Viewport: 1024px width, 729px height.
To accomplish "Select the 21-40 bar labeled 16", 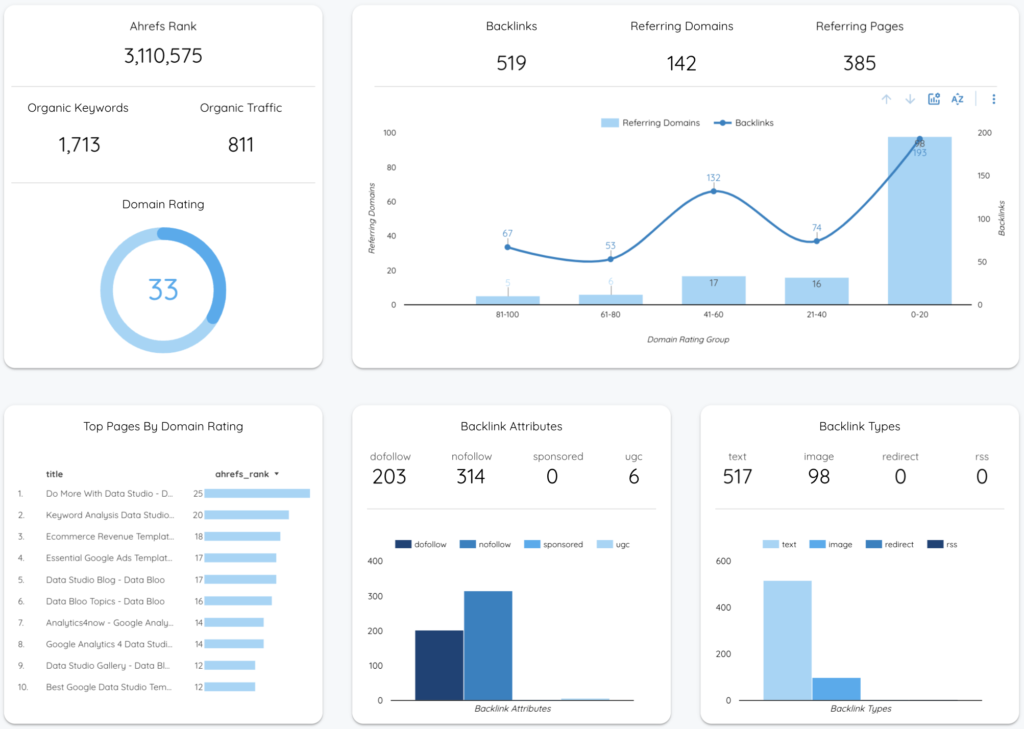I will point(816,291).
